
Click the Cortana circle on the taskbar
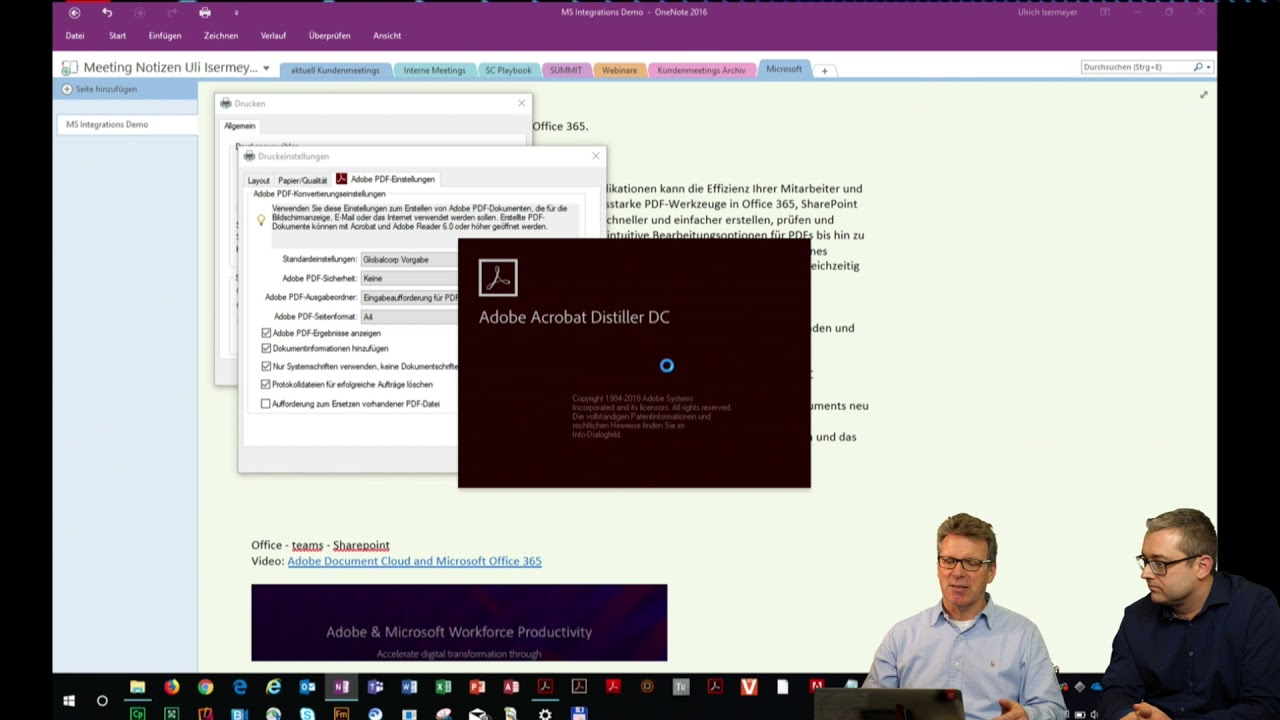(102, 701)
